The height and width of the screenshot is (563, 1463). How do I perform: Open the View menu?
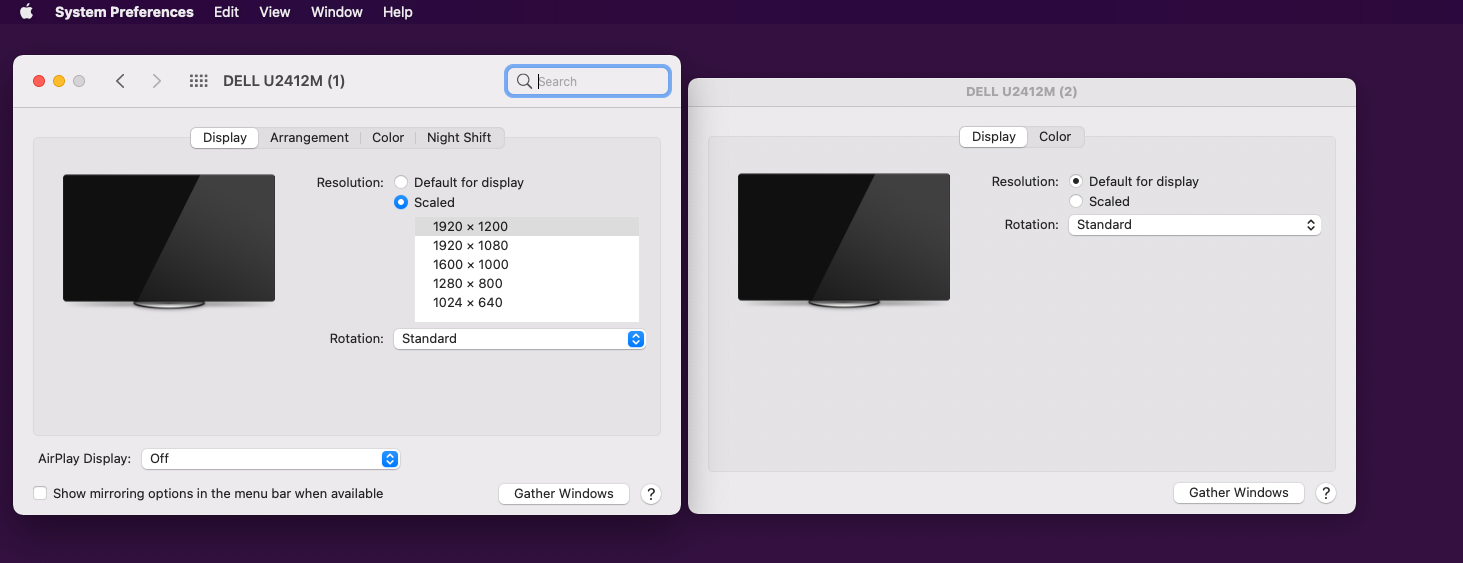tap(274, 12)
